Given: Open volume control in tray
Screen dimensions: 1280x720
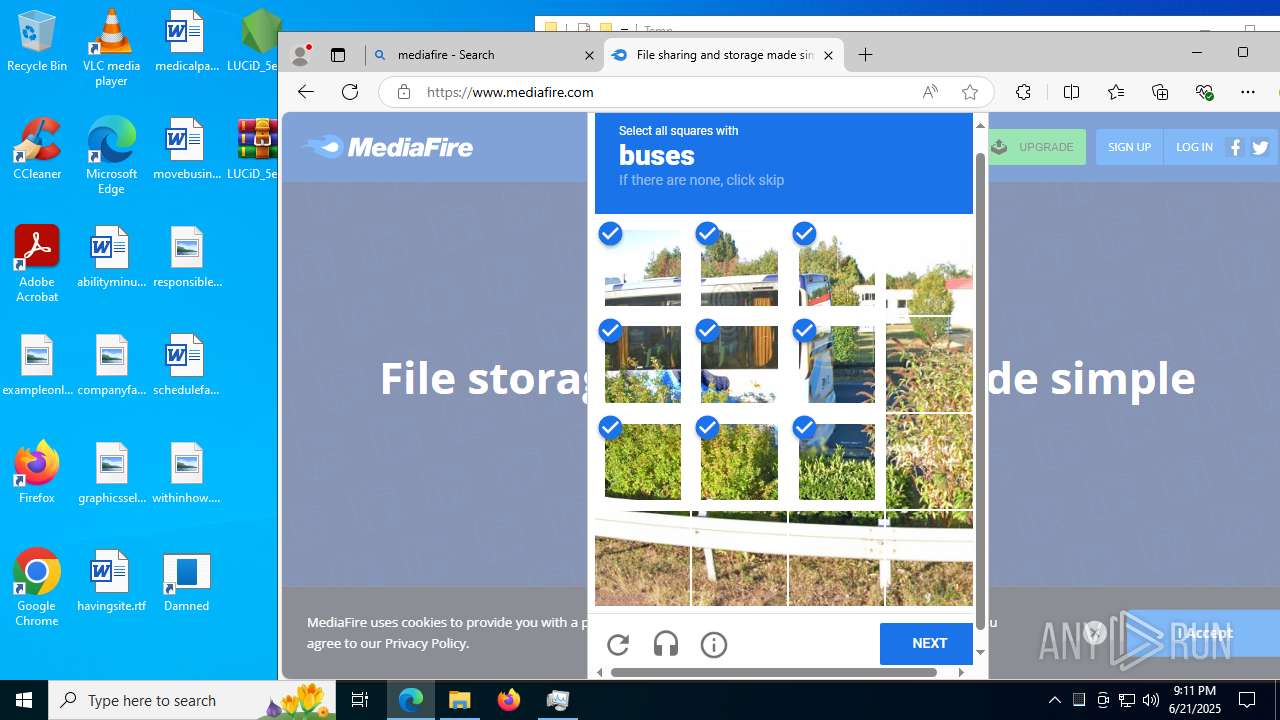Looking at the screenshot, I should (1150, 700).
